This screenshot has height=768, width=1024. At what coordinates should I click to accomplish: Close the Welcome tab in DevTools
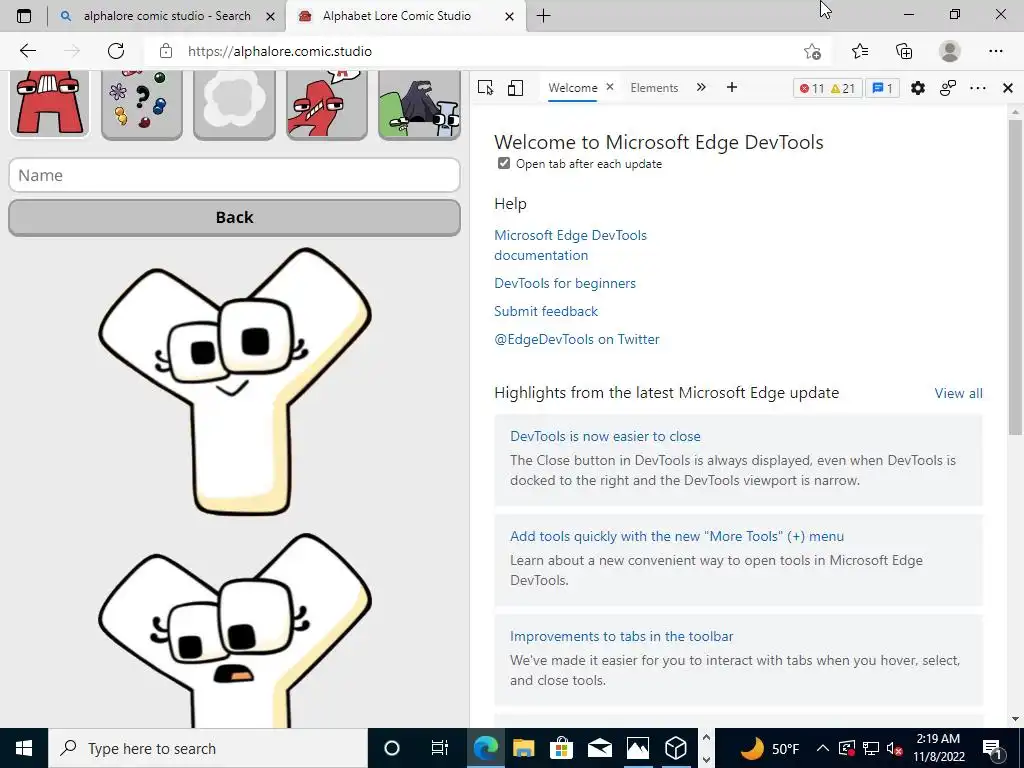[610, 87]
